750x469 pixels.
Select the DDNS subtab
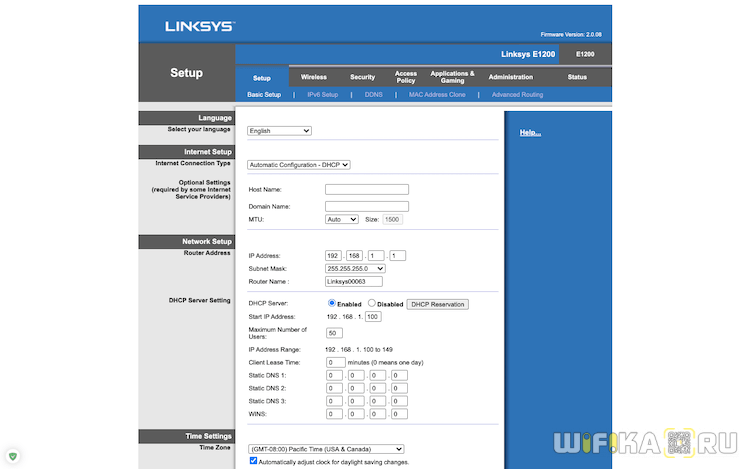click(374, 95)
